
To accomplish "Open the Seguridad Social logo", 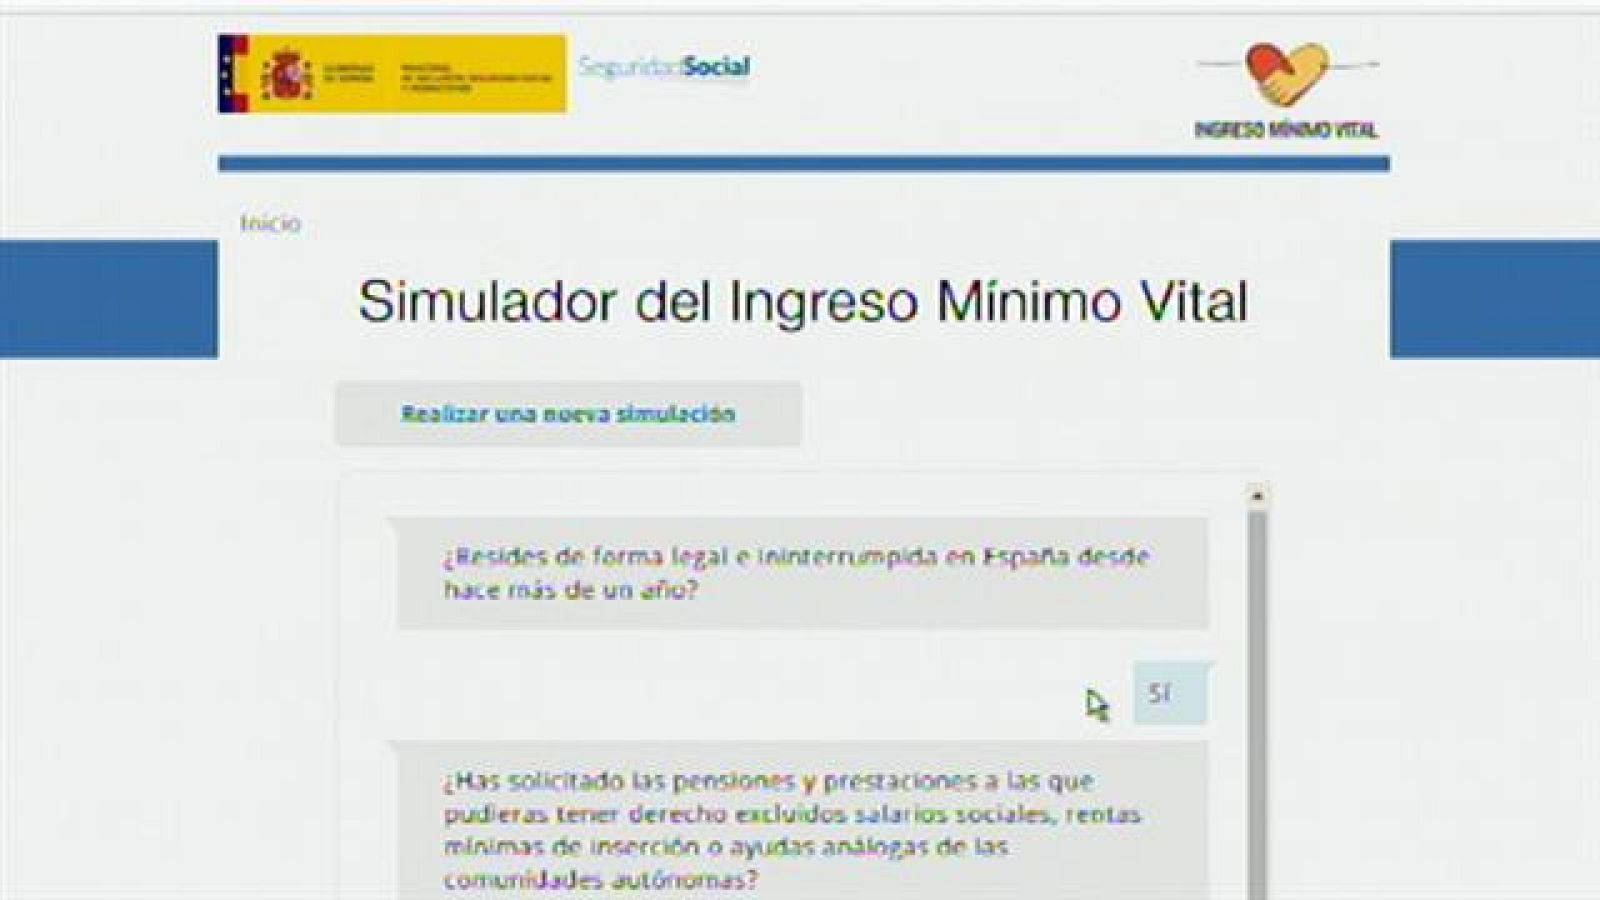I will pyautogui.click(x=664, y=68).
